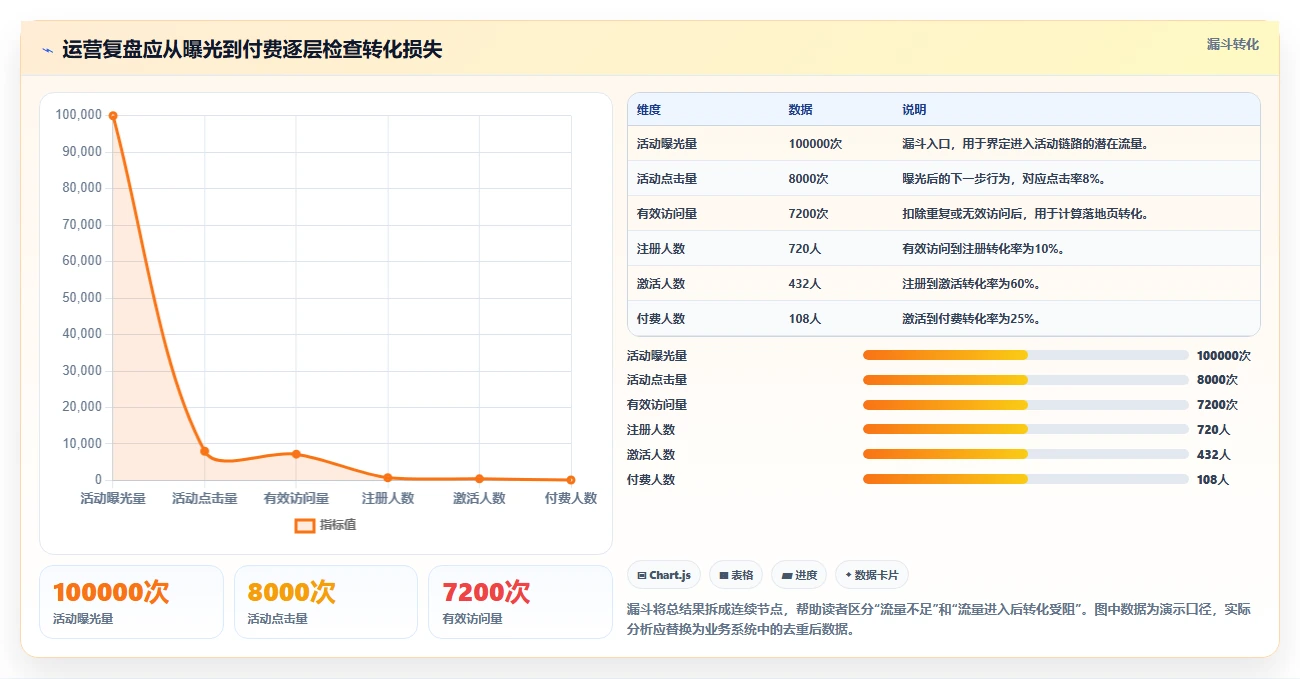The width and height of the screenshot is (1300, 679).
Task: Click description starting 扣除重复或无效访问后
Action: point(1027,214)
